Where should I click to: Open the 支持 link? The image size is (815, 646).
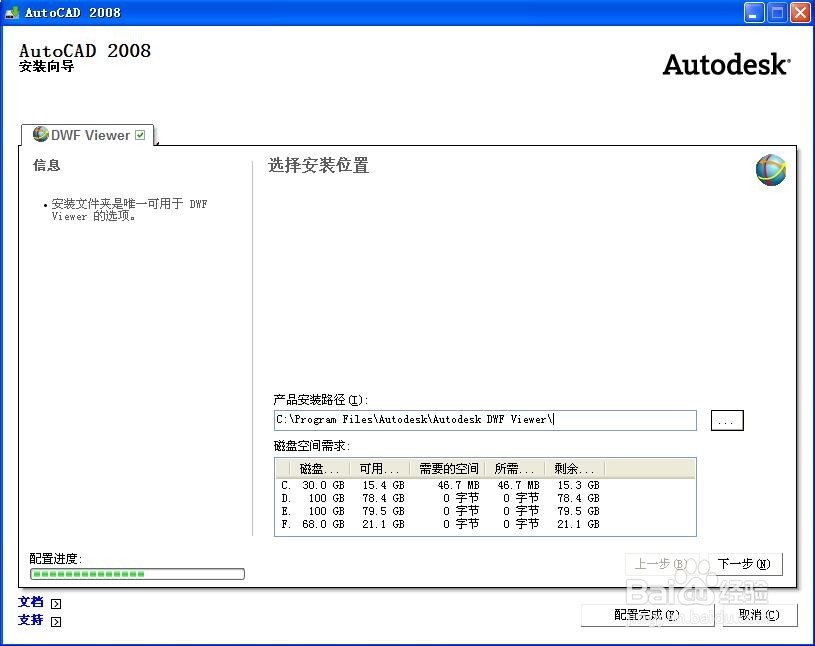31,620
